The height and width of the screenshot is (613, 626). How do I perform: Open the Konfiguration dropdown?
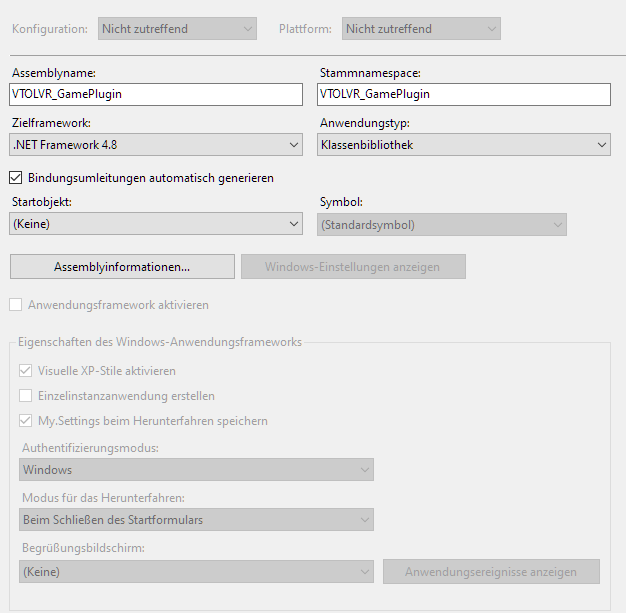177,29
